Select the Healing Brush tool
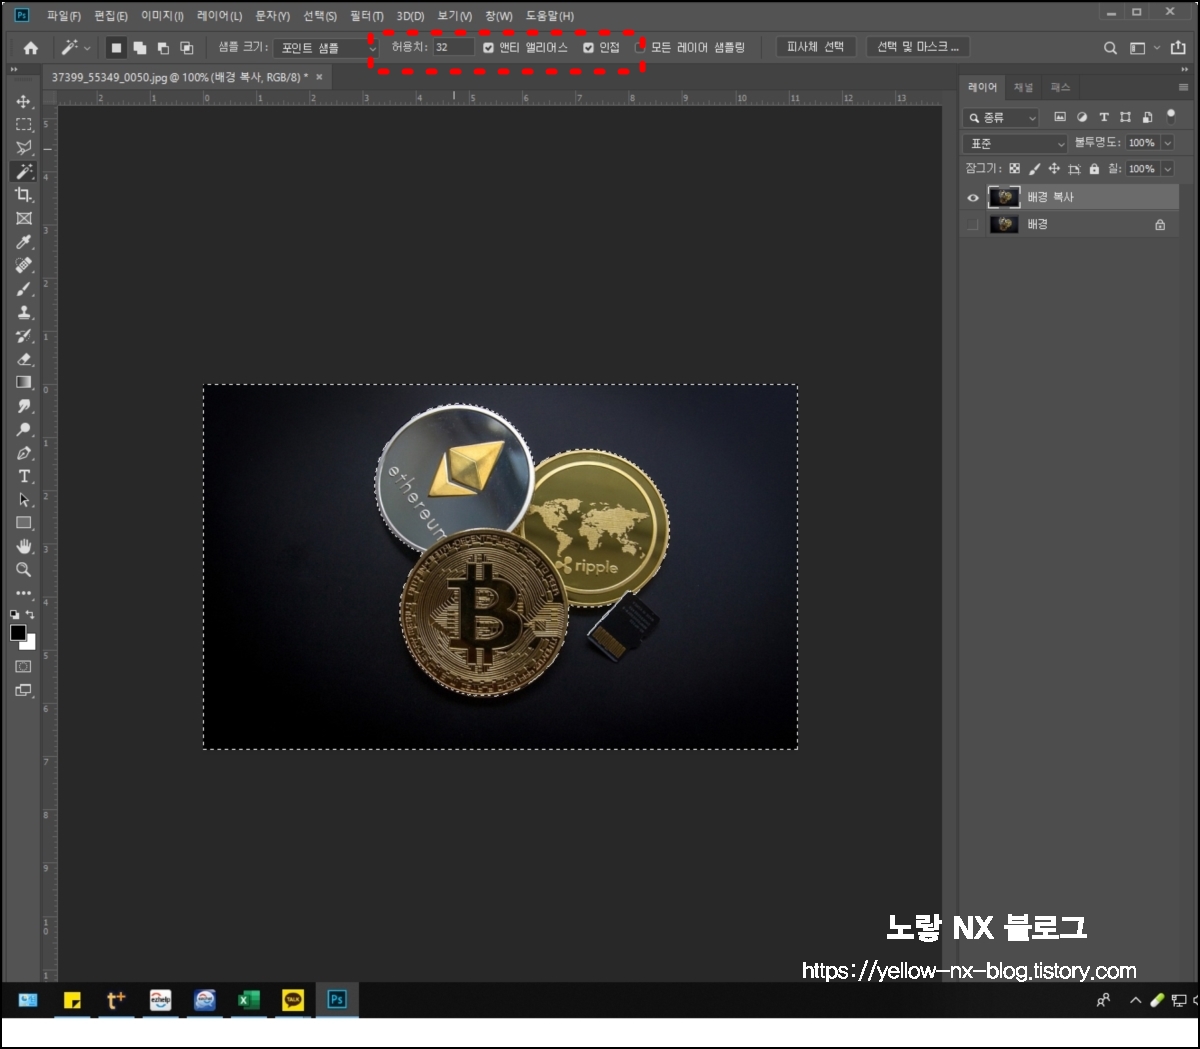The image size is (1200, 1049). pyautogui.click(x=24, y=265)
